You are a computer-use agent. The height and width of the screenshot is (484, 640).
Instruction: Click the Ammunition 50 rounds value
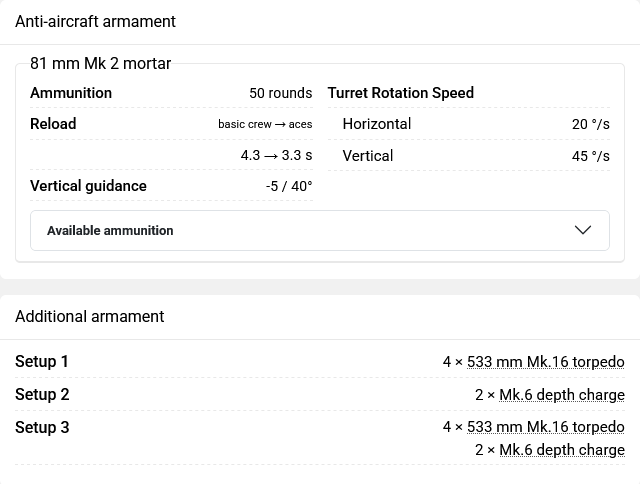coord(281,93)
